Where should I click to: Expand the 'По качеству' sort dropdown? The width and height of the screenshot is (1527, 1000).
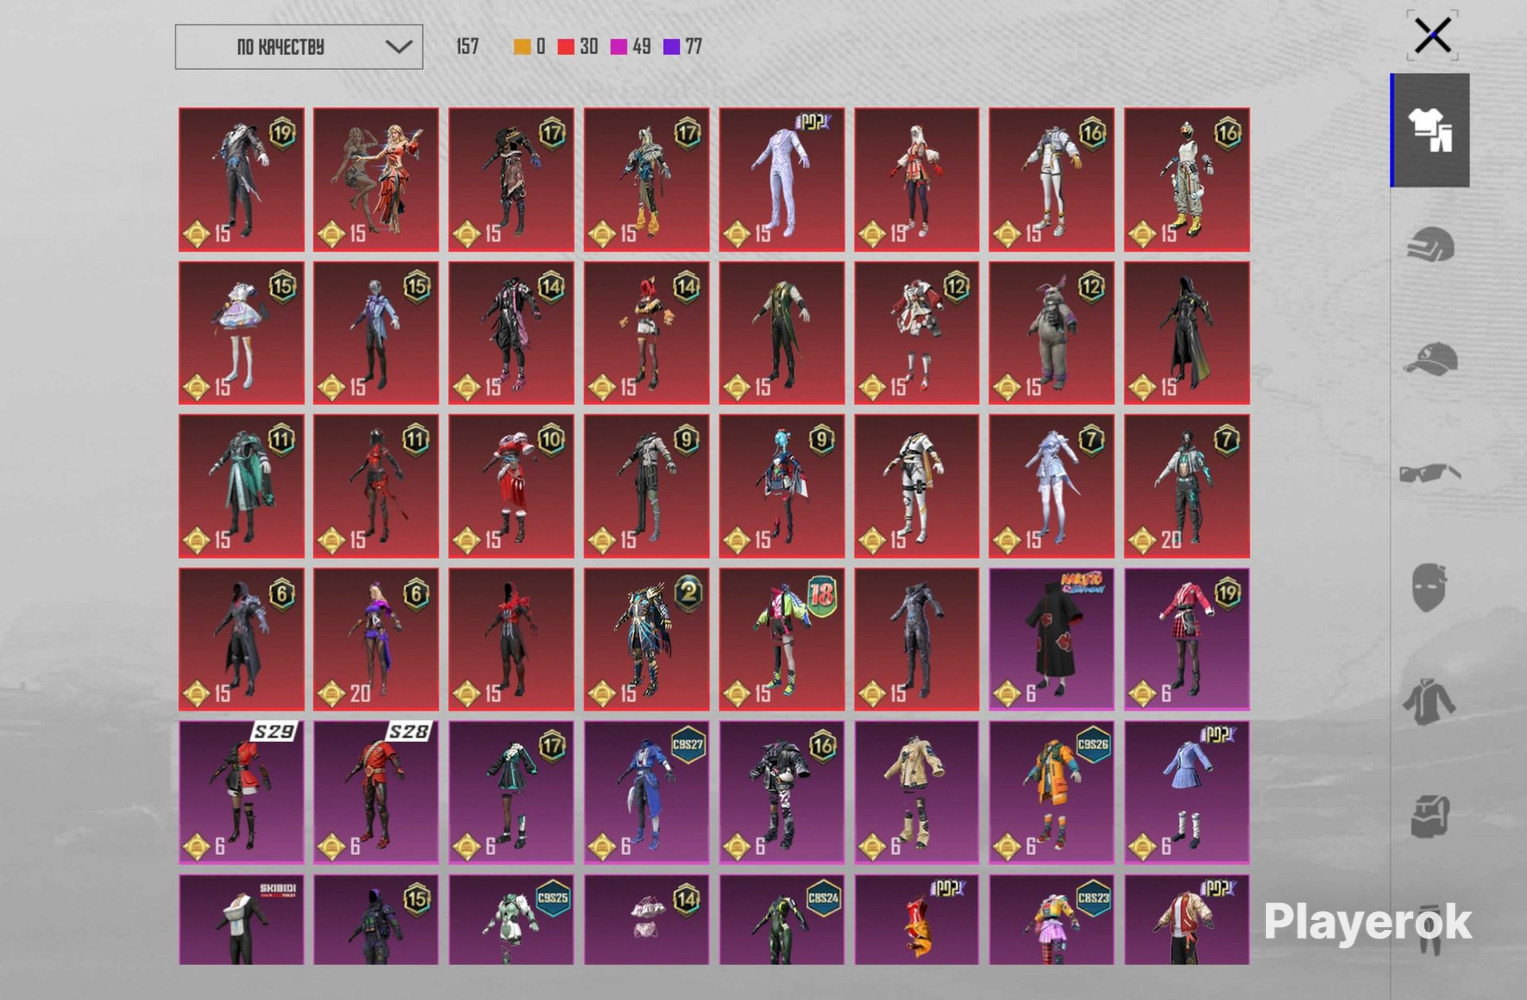point(299,47)
